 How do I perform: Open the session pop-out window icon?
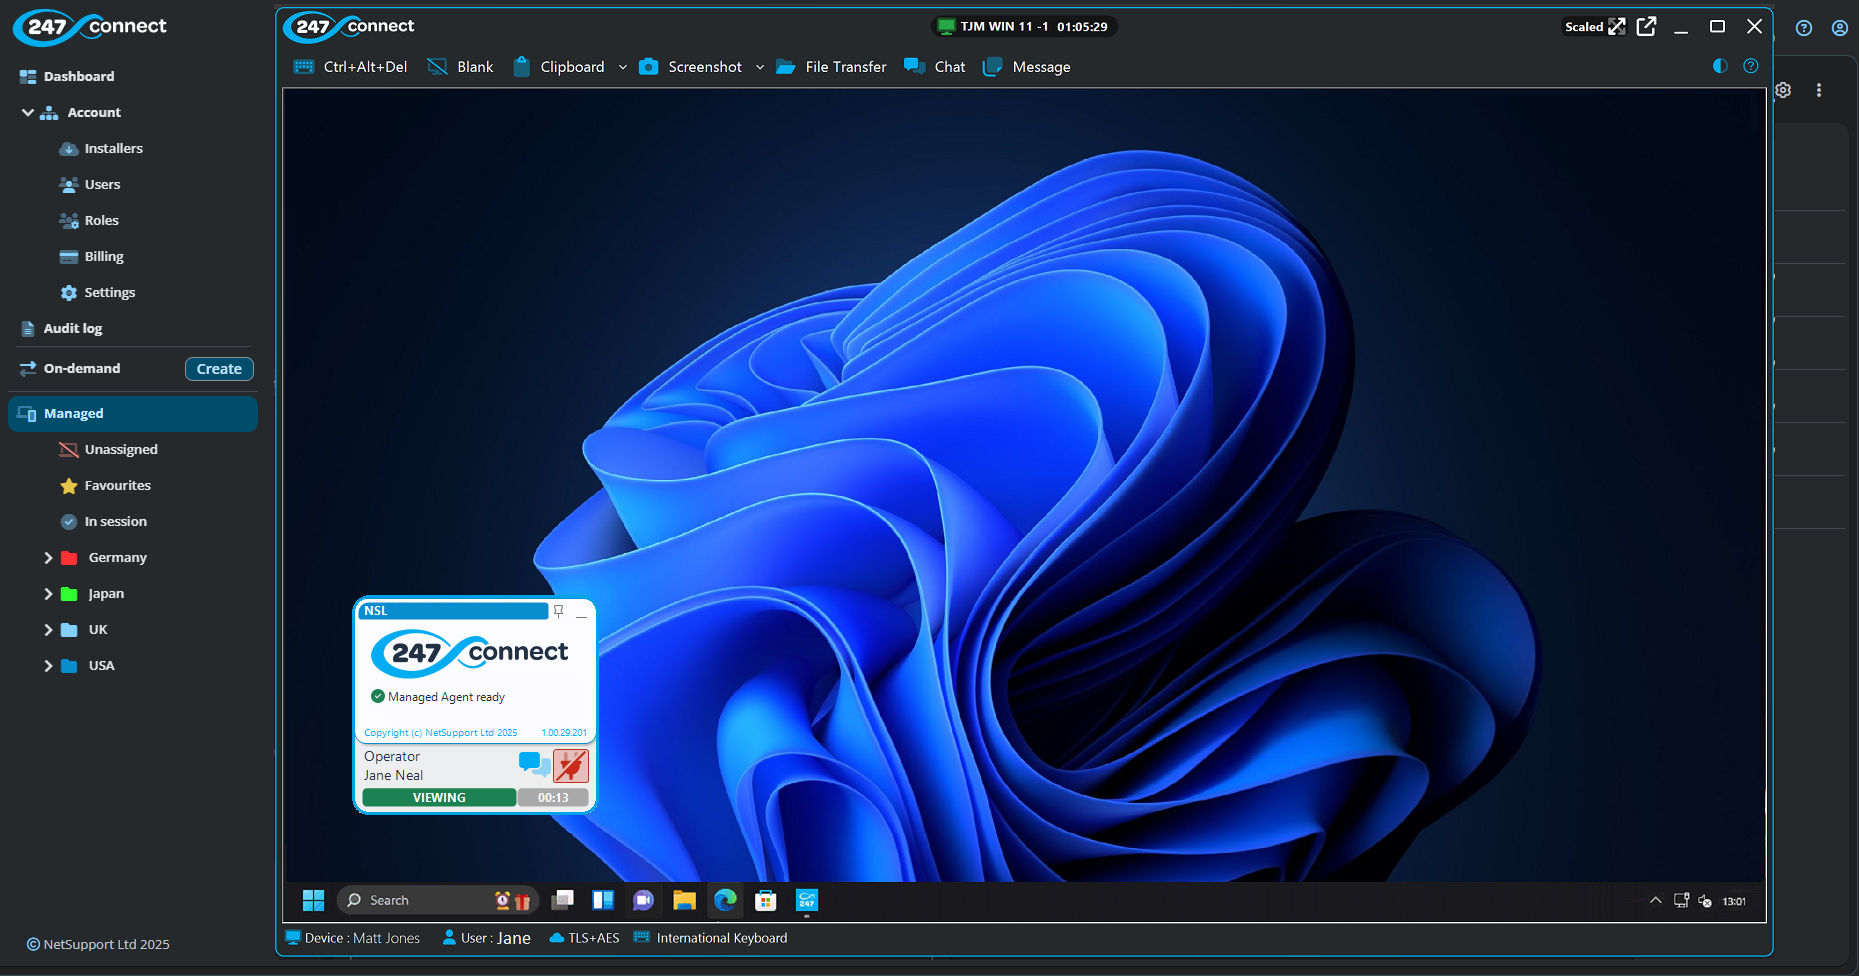pyautogui.click(x=1646, y=27)
